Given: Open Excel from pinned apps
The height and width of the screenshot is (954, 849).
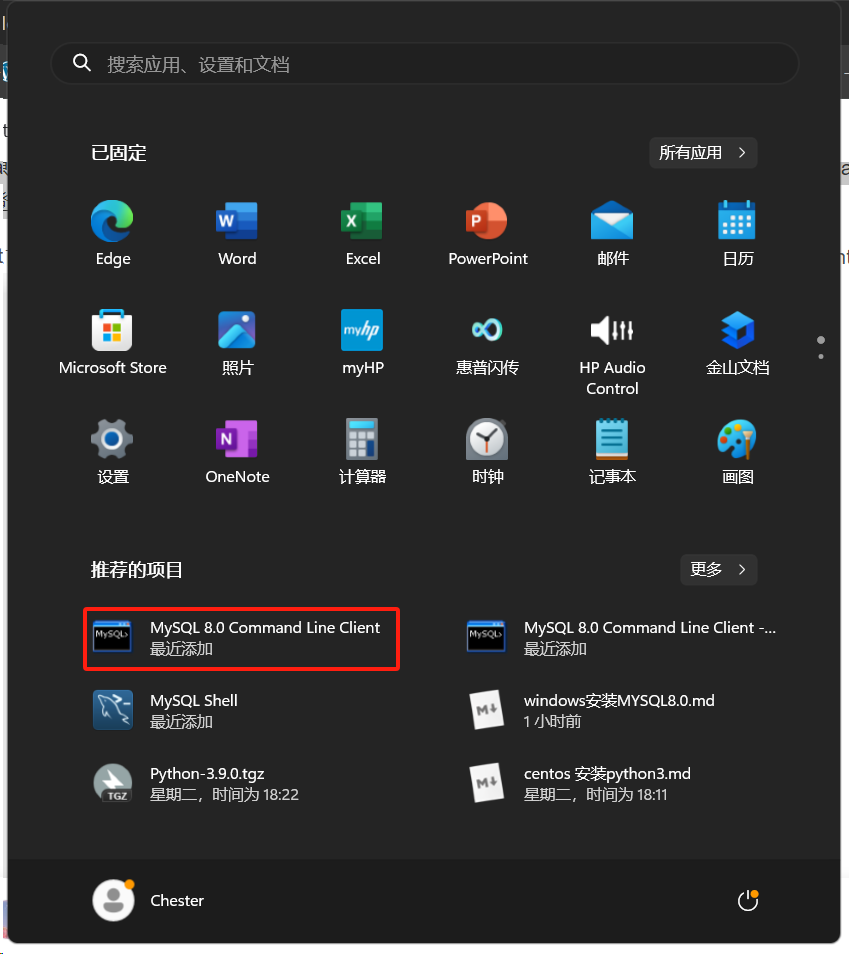Looking at the screenshot, I should coord(363,233).
